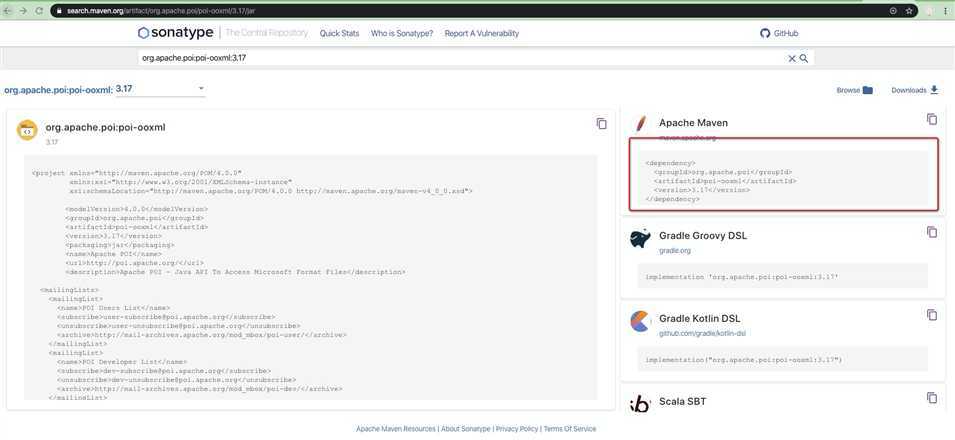Click the Gradle Groovy DSL heading
This screenshot has height=440, width=955.
point(703,236)
